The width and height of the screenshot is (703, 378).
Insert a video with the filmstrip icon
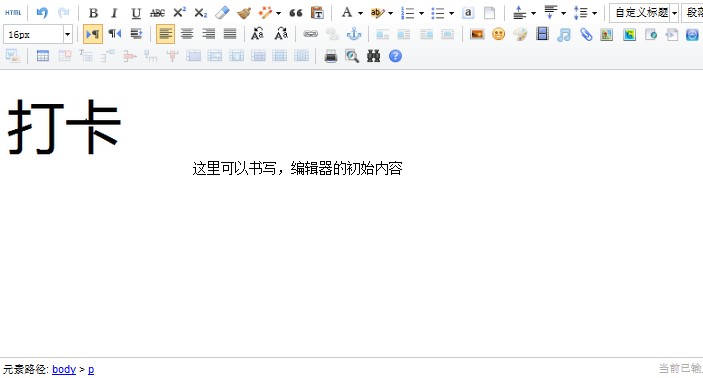tap(542, 34)
